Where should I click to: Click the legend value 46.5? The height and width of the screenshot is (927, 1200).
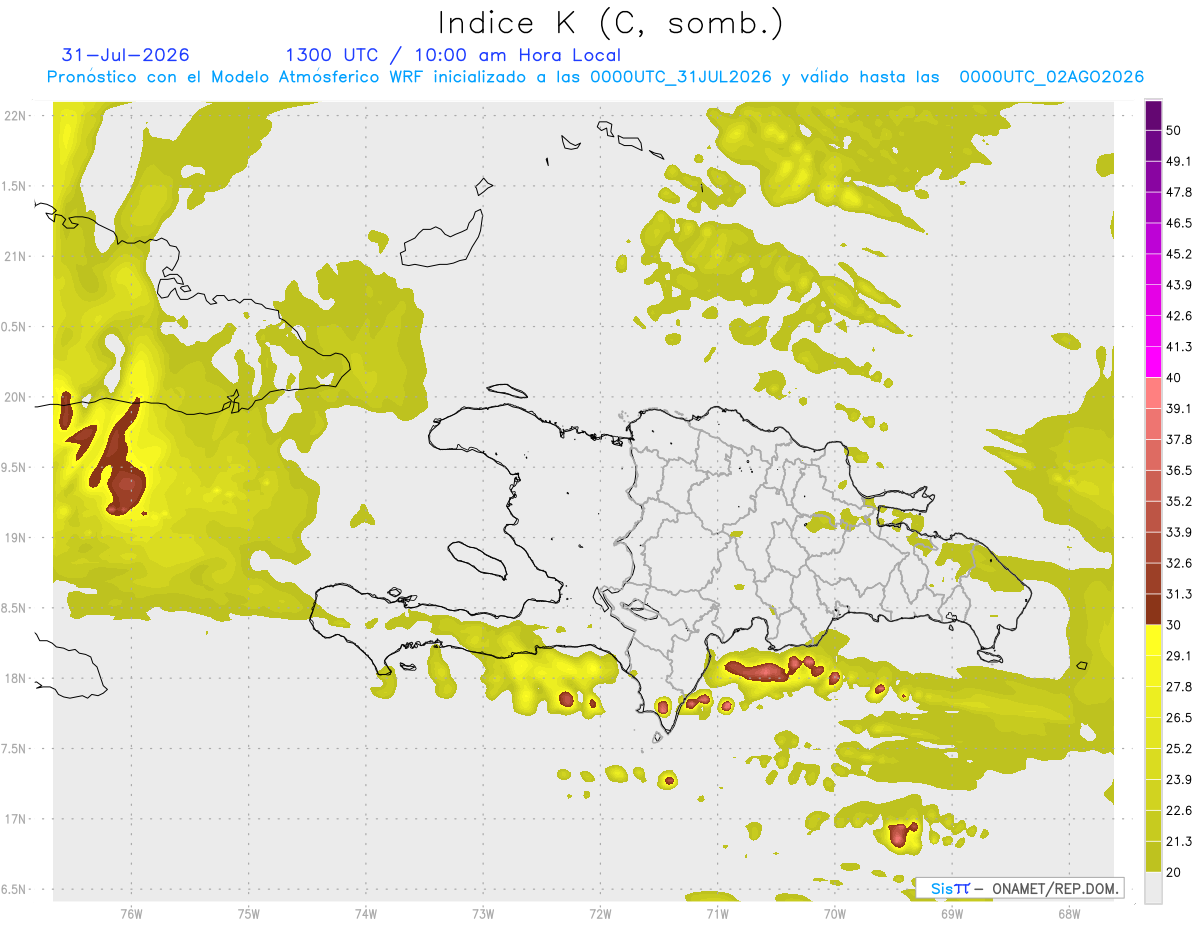tap(1179, 223)
